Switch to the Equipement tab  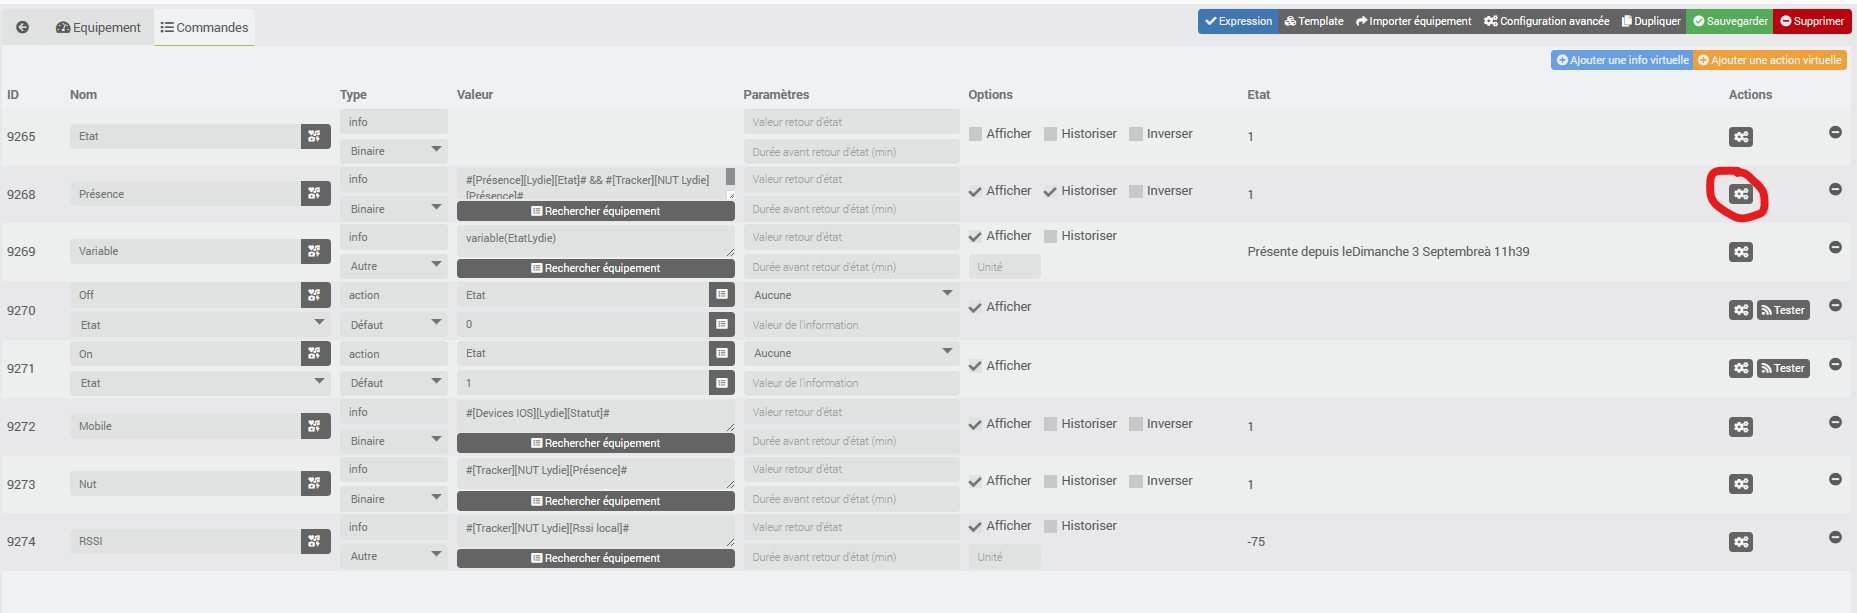click(x=98, y=27)
